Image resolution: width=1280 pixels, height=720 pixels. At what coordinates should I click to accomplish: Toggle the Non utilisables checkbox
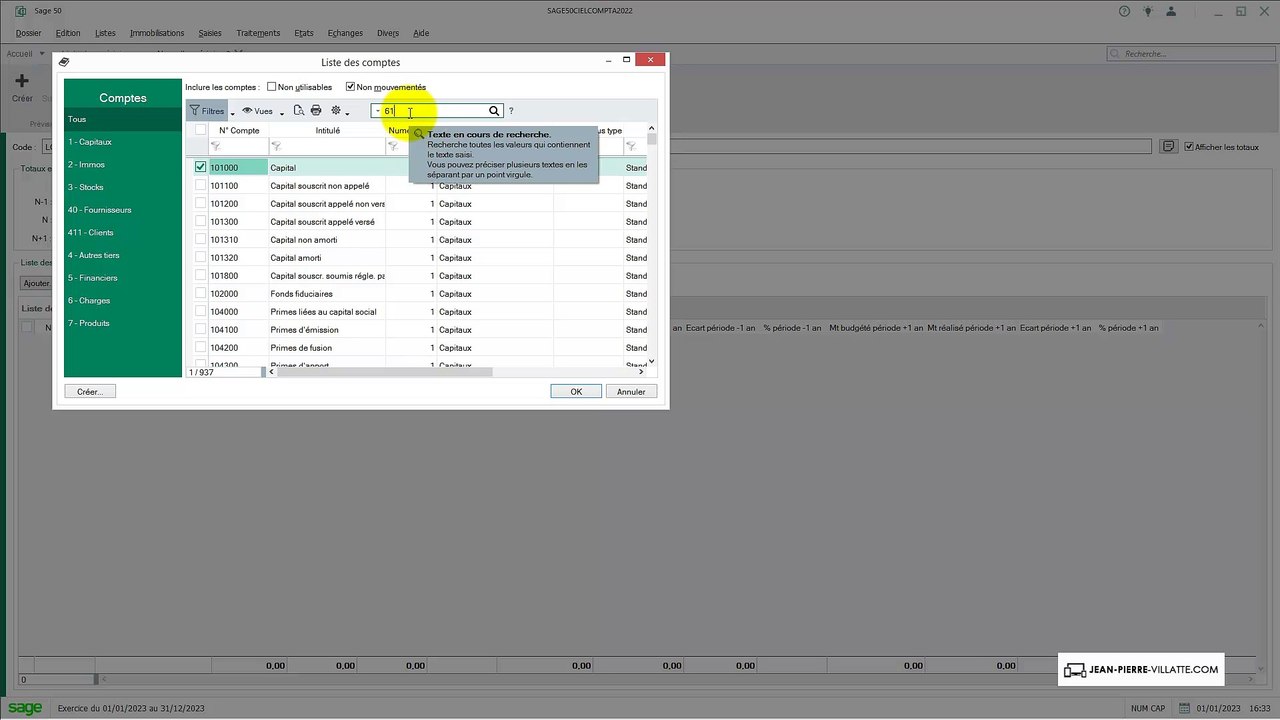click(271, 87)
